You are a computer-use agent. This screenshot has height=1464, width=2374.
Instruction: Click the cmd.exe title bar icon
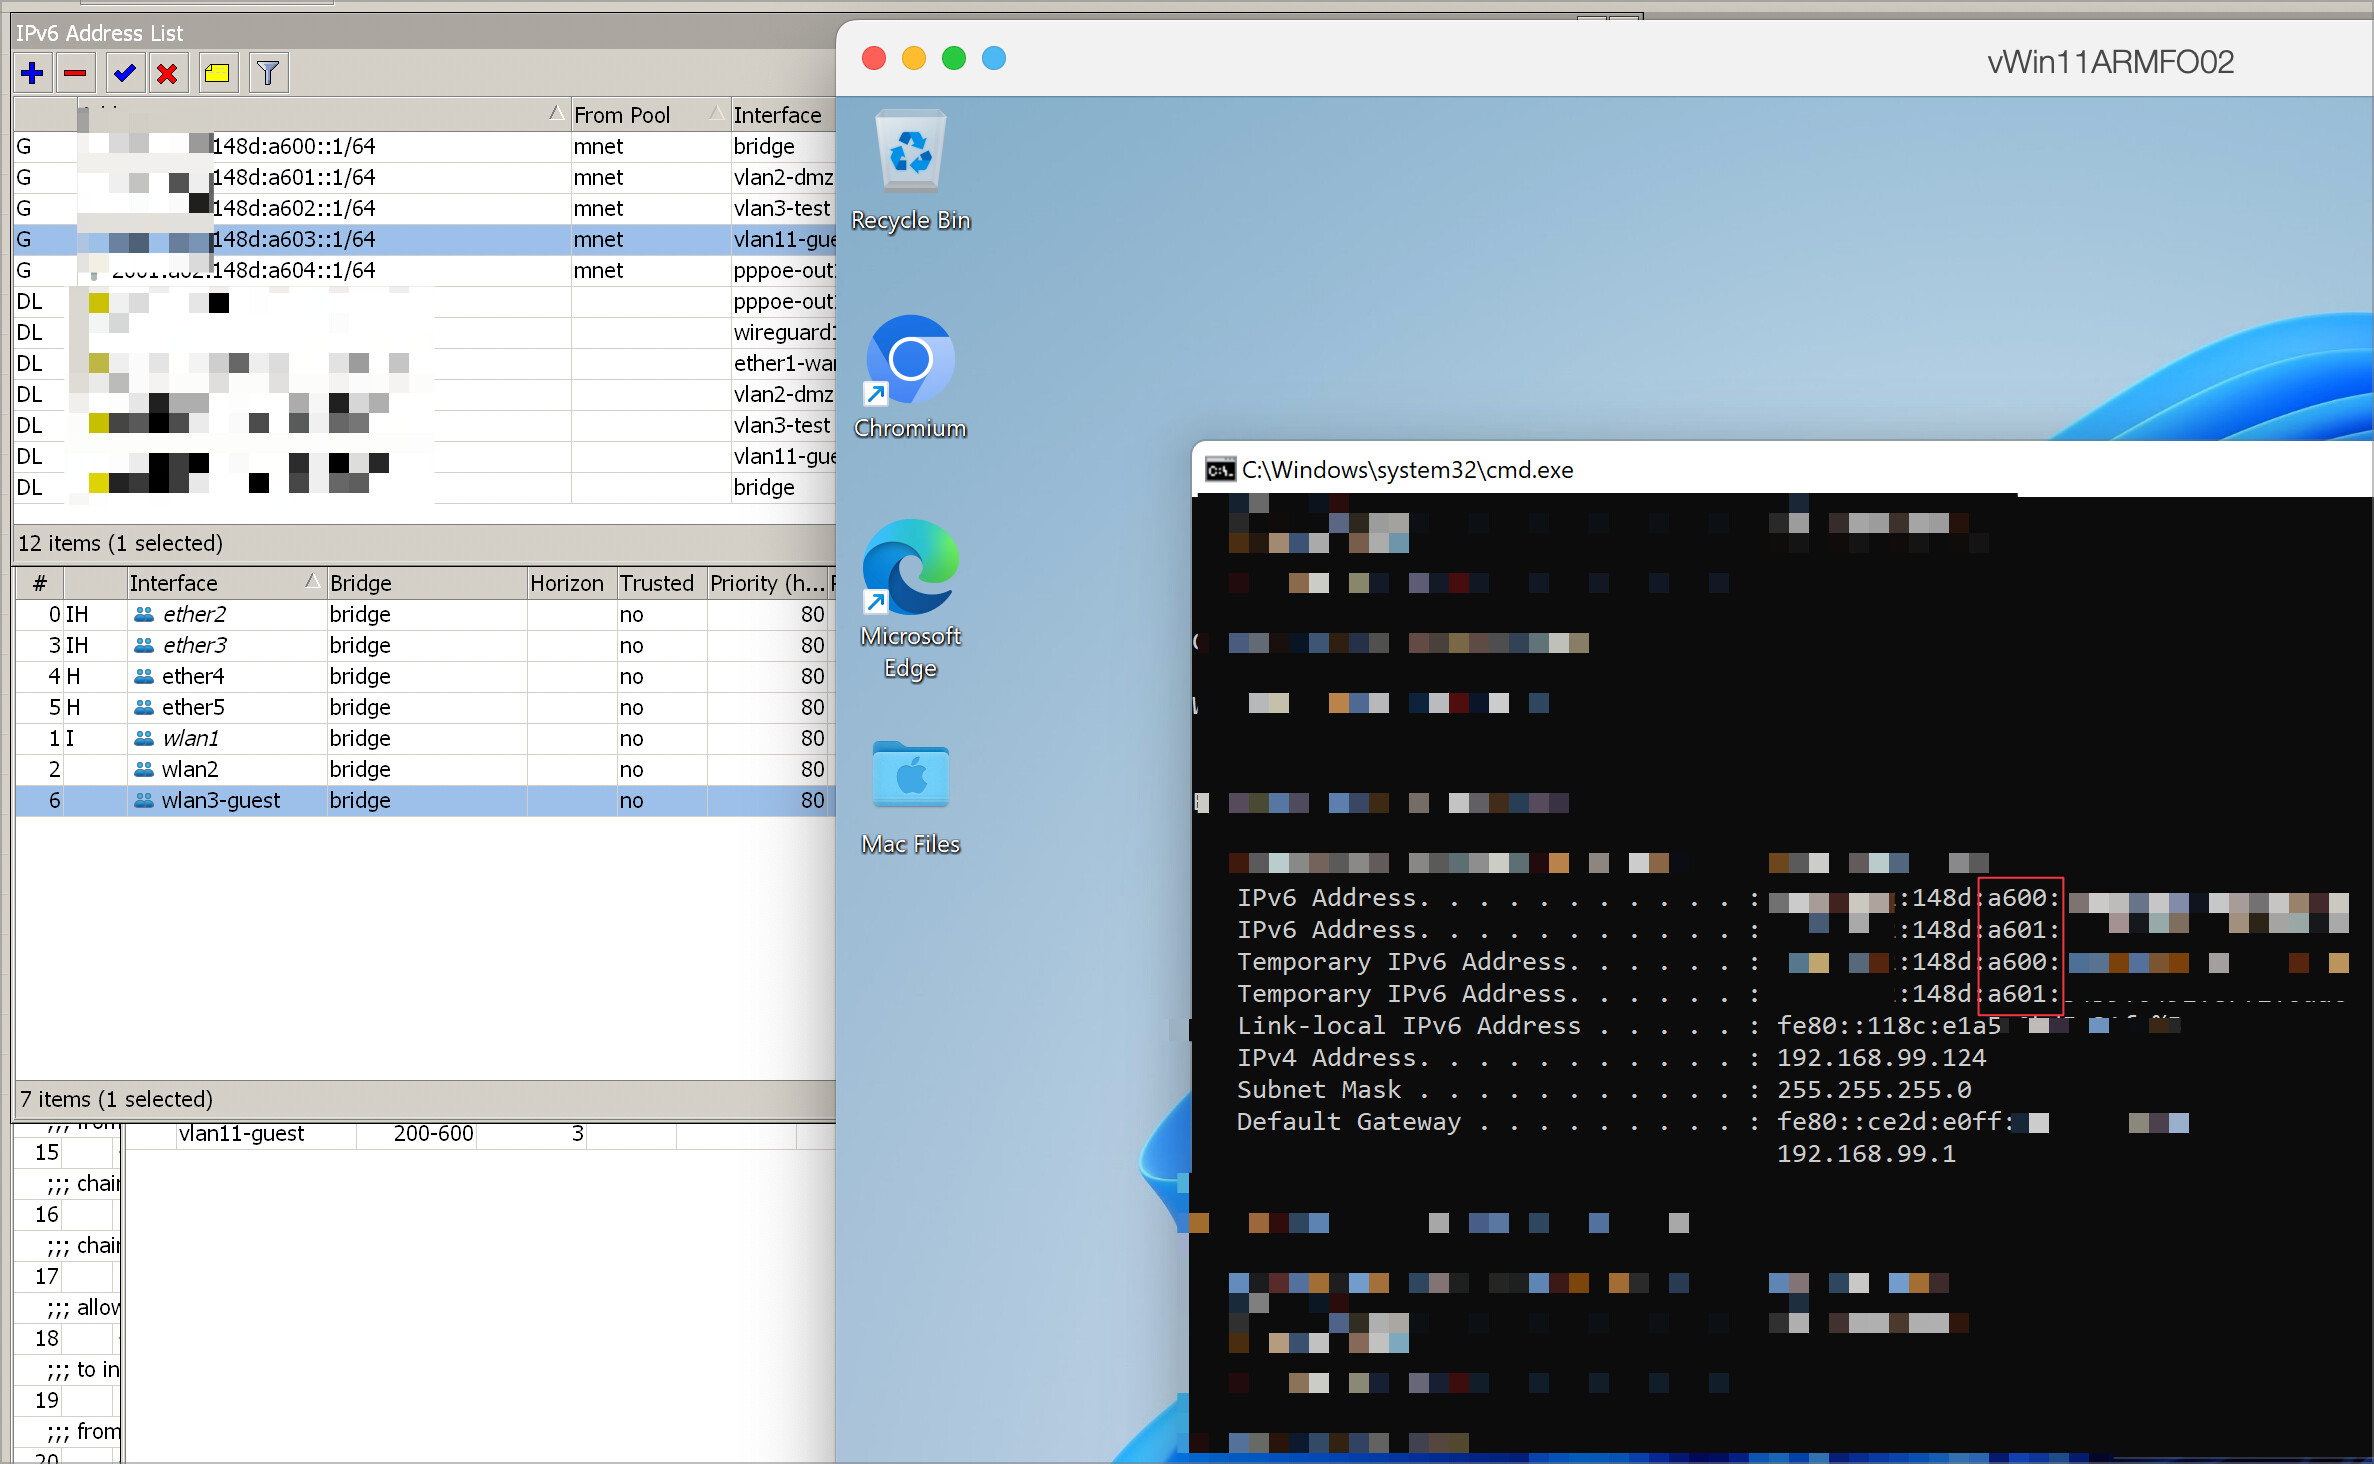pos(1220,470)
